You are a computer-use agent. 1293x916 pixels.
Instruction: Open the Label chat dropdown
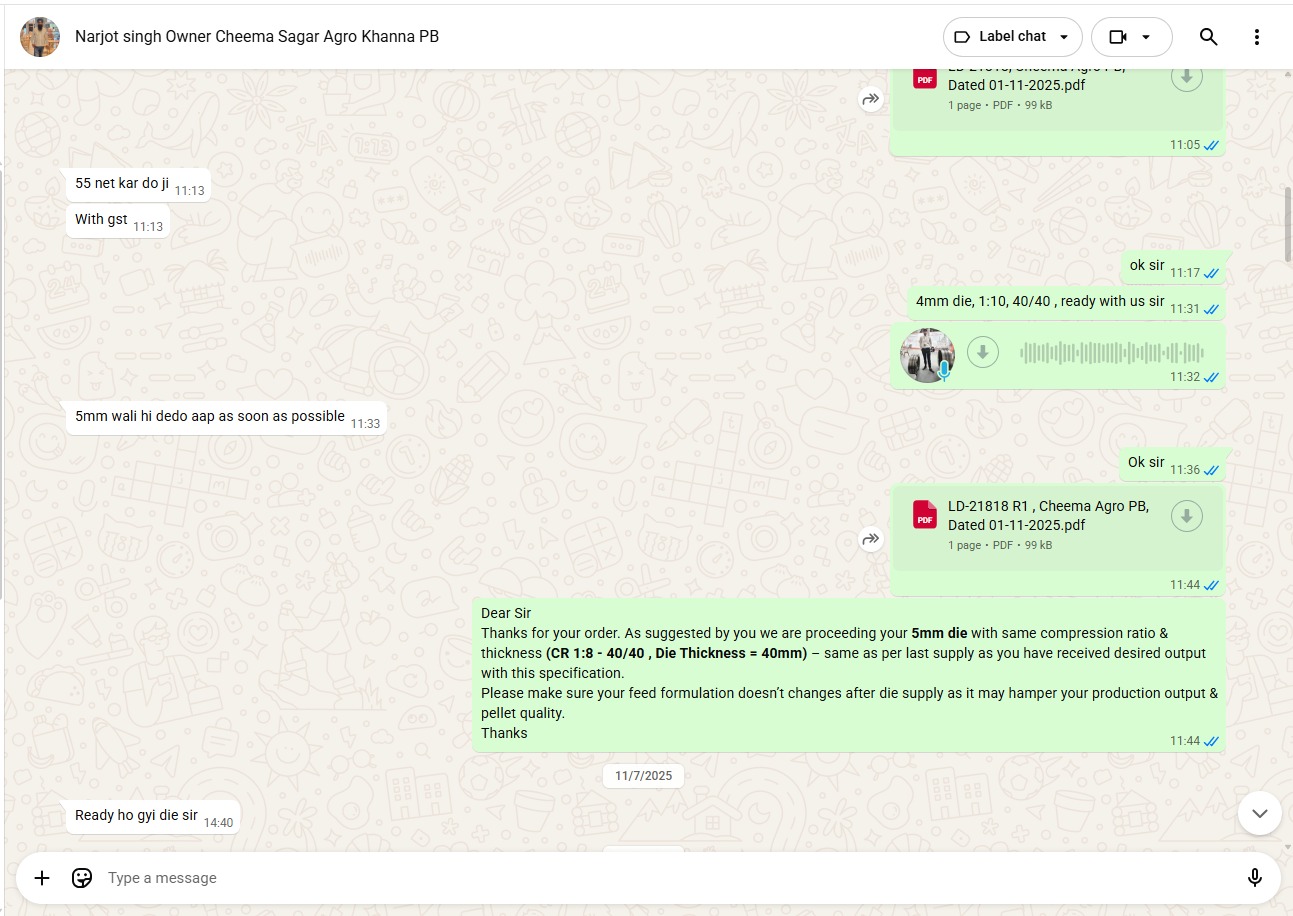coord(1012,37)
